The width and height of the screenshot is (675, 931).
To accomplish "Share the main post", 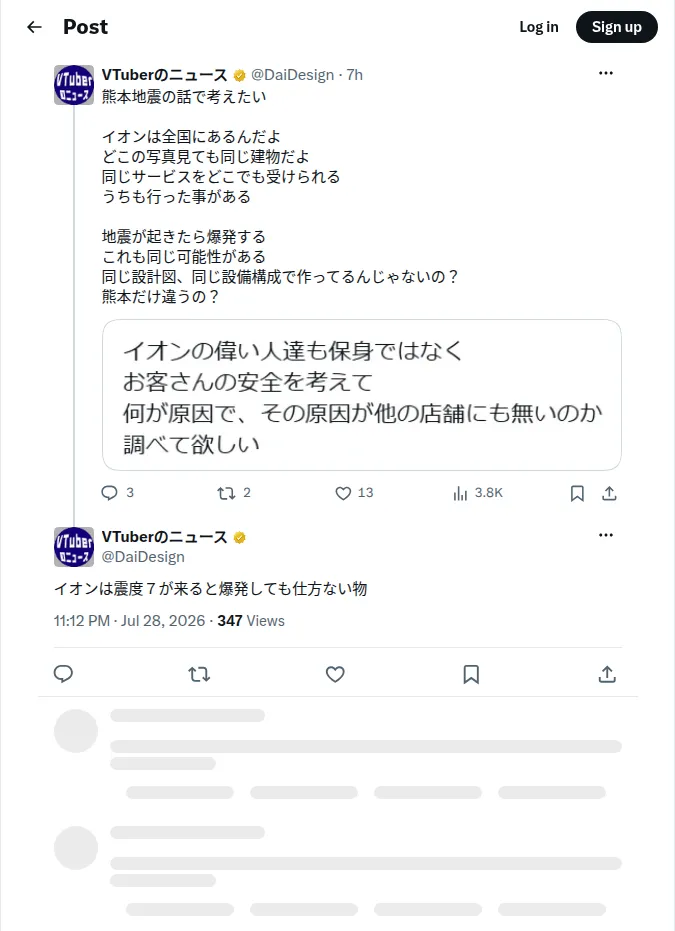I will pyautogui.click(x=607, y=674).
